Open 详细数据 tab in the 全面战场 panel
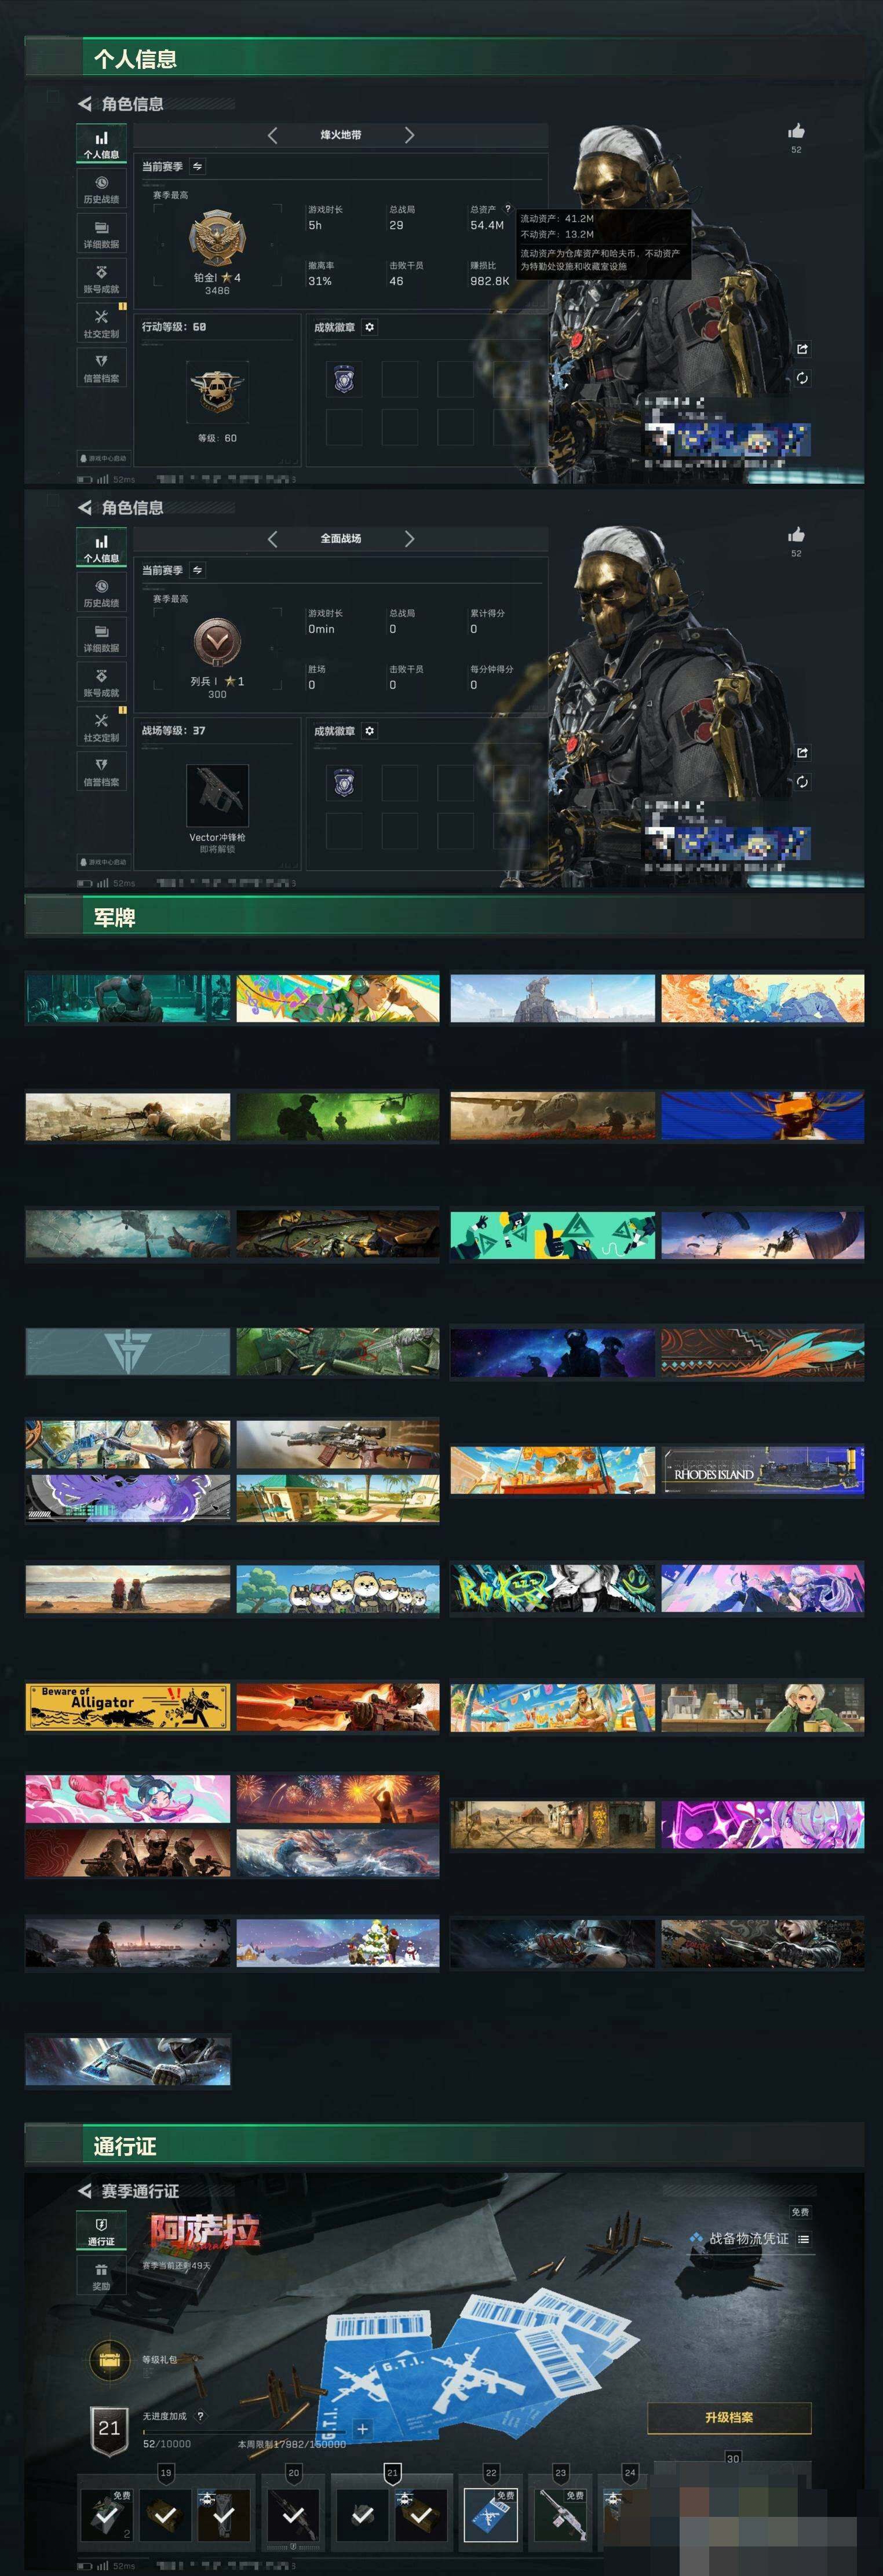The image size is (883, 2576). coord(101,637)
